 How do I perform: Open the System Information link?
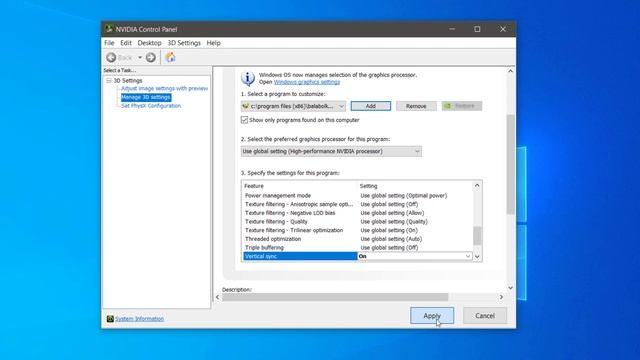tap(140, 319)
